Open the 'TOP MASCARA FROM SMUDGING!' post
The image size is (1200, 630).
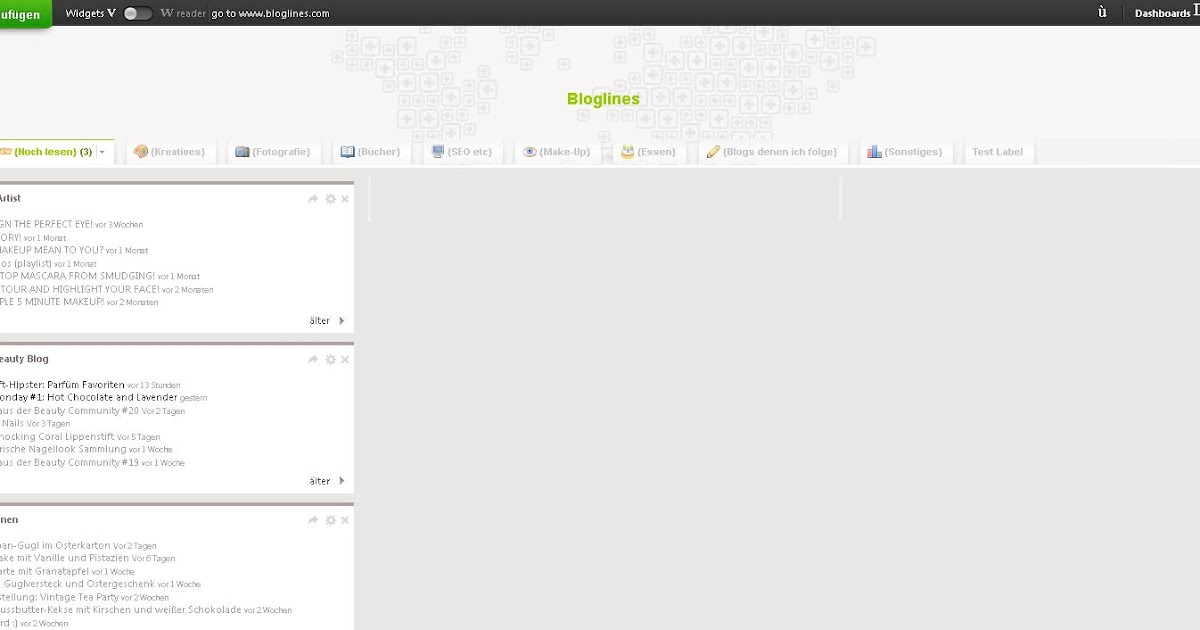(x=77, y=276)
